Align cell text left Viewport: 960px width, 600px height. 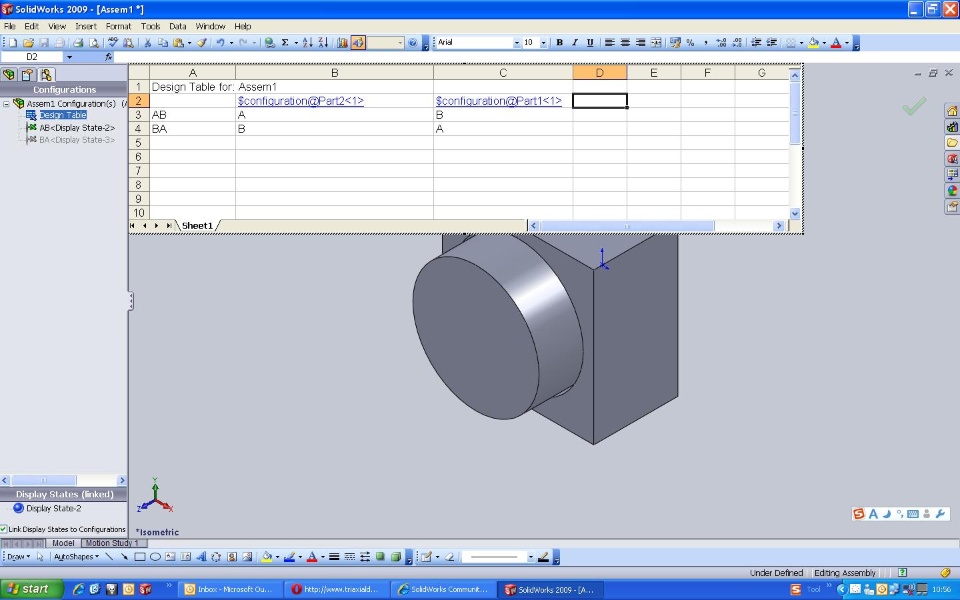(610, 43)
